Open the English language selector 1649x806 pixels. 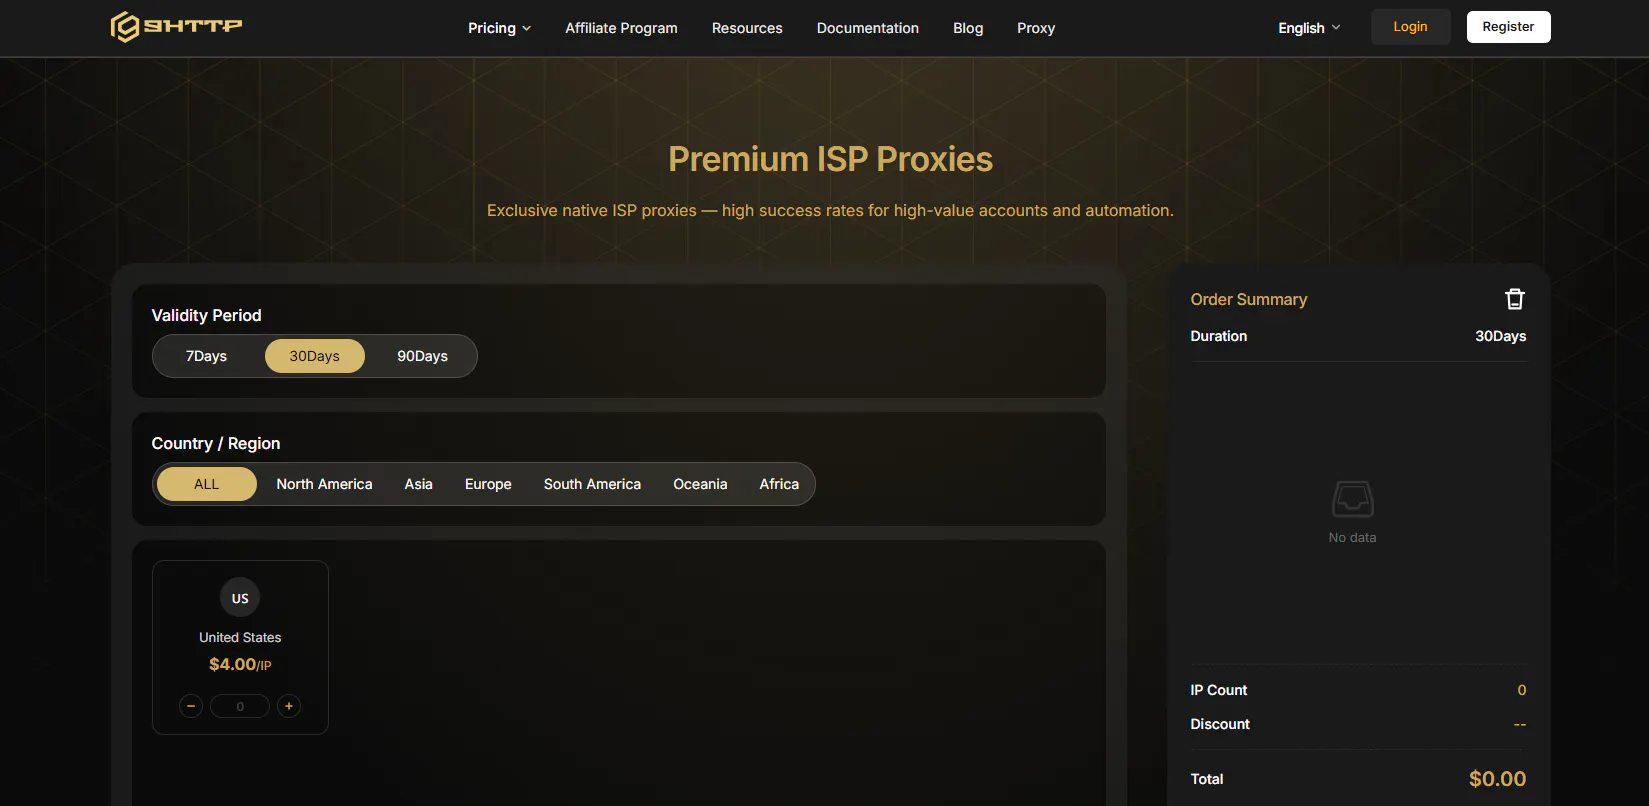(1309, 28)
